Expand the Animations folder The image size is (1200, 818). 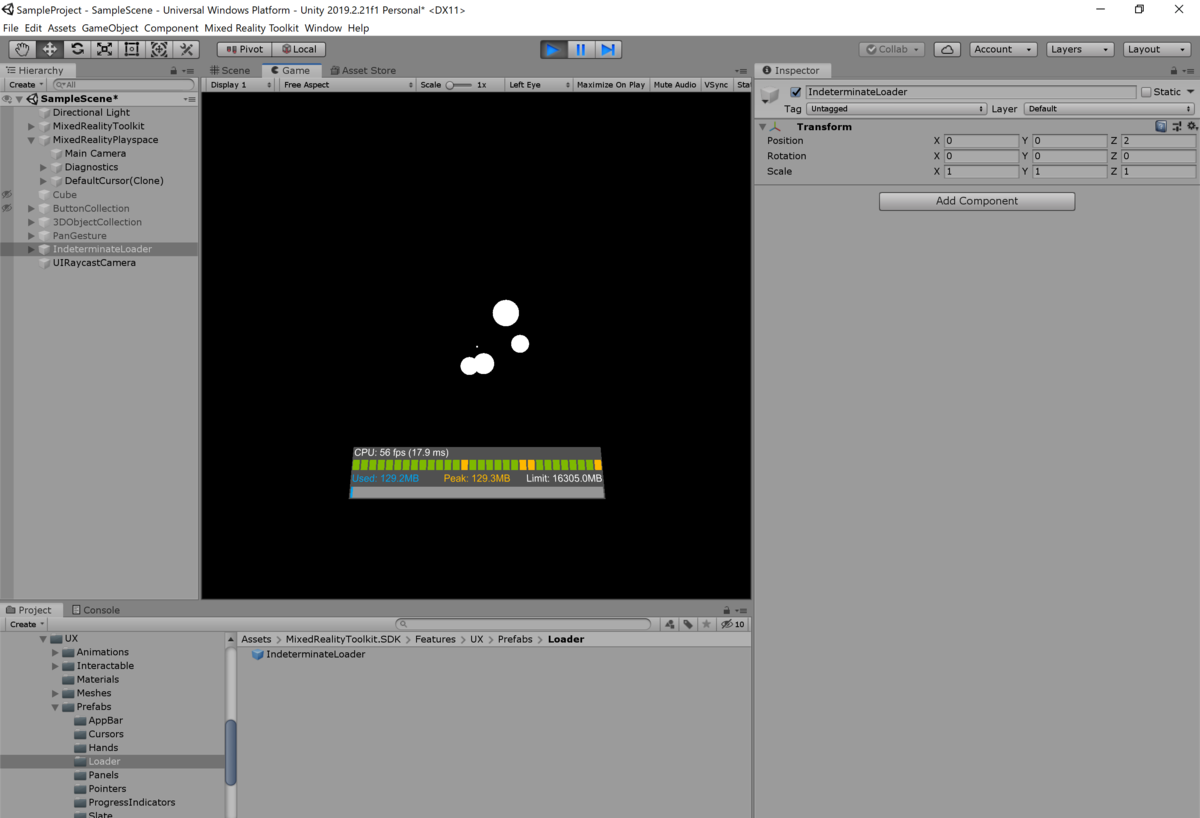(x=56, y=652)
